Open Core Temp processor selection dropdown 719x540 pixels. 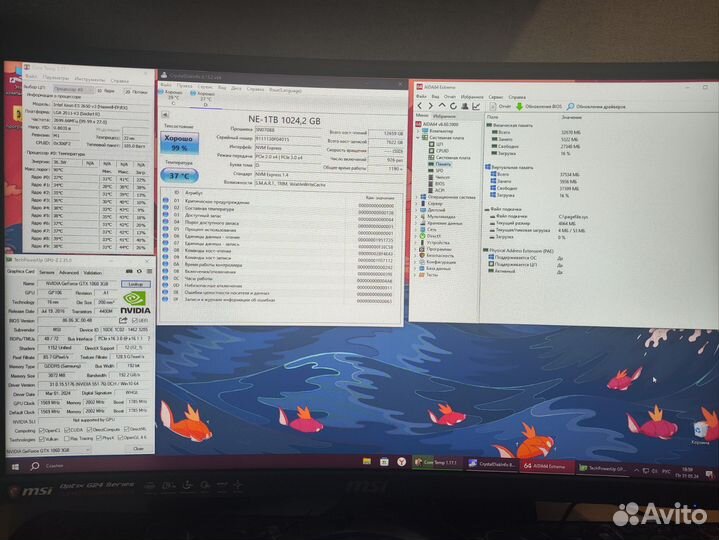point(74,89)
